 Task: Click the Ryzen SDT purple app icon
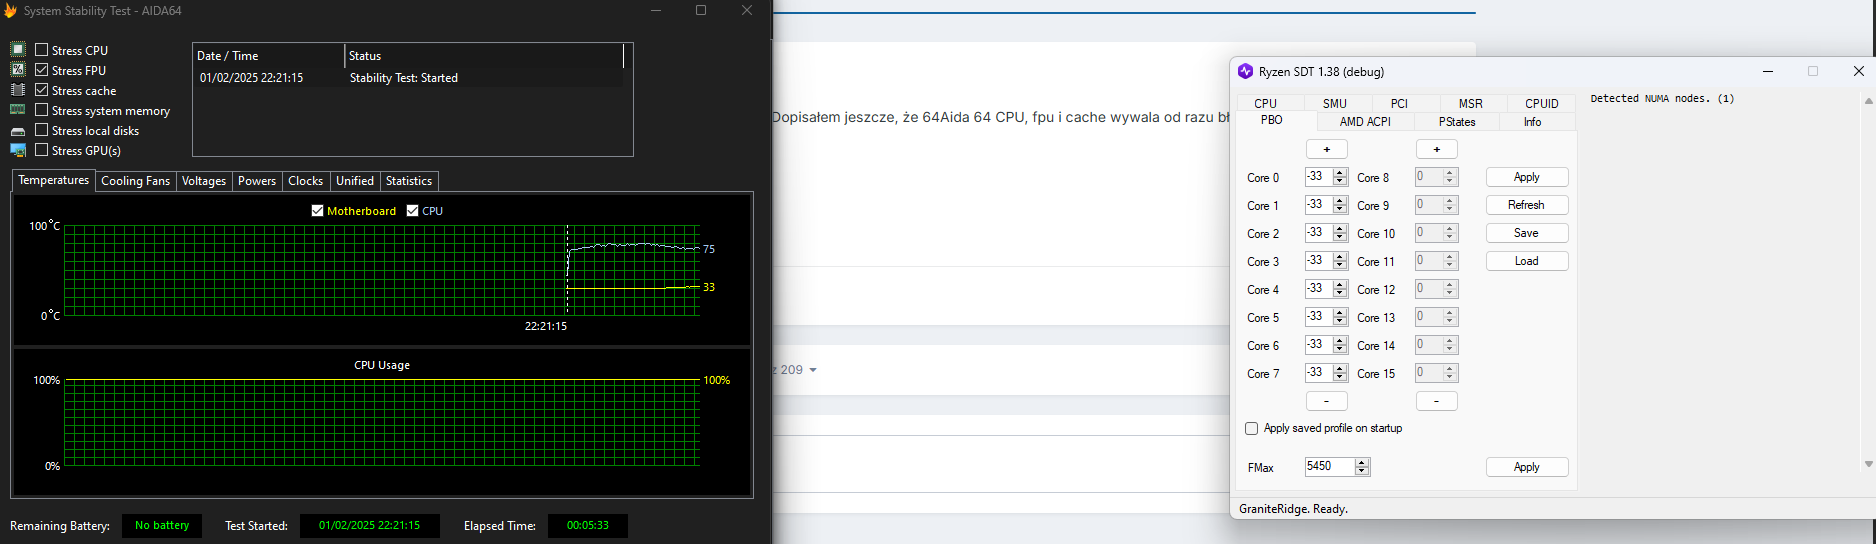coord(1245,71)
